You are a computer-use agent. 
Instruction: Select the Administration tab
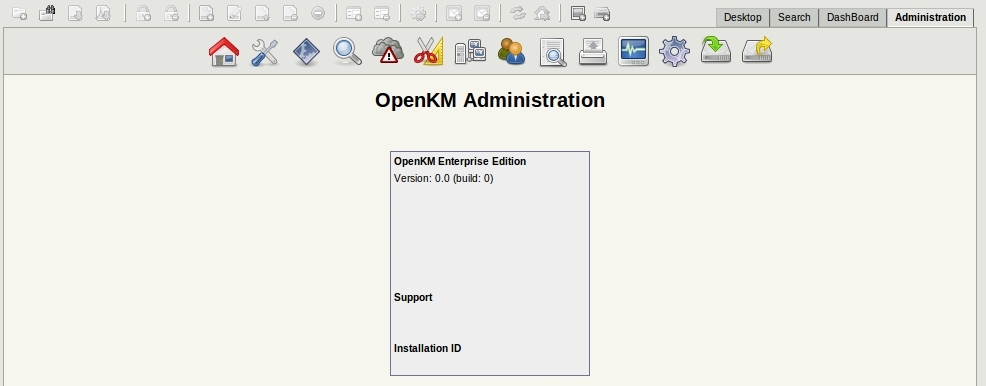click(930, 18)
